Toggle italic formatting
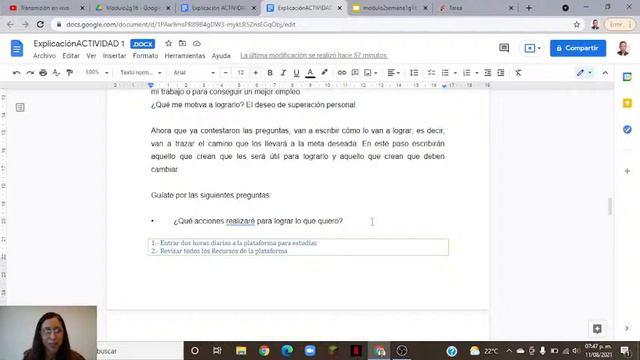 [x=283, y=73]
